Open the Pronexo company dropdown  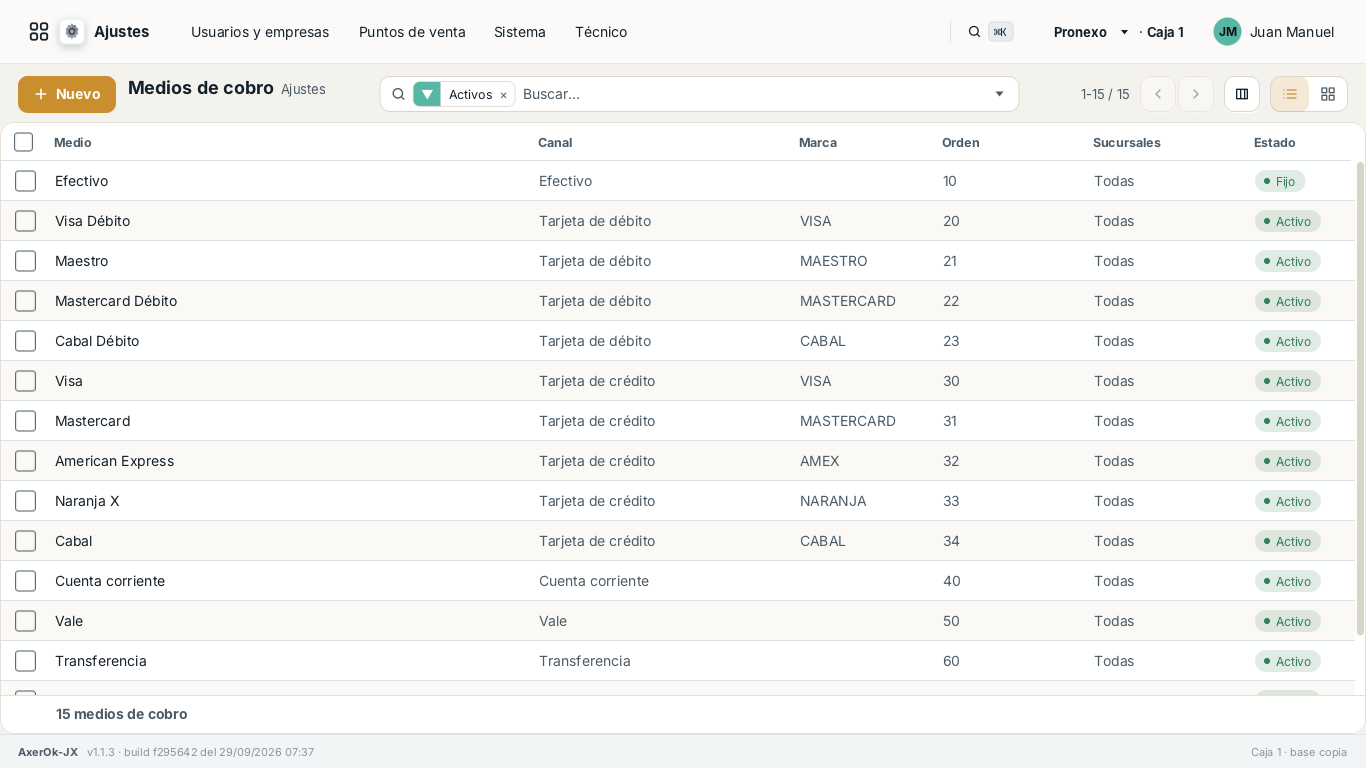[x=1091, y=32]
